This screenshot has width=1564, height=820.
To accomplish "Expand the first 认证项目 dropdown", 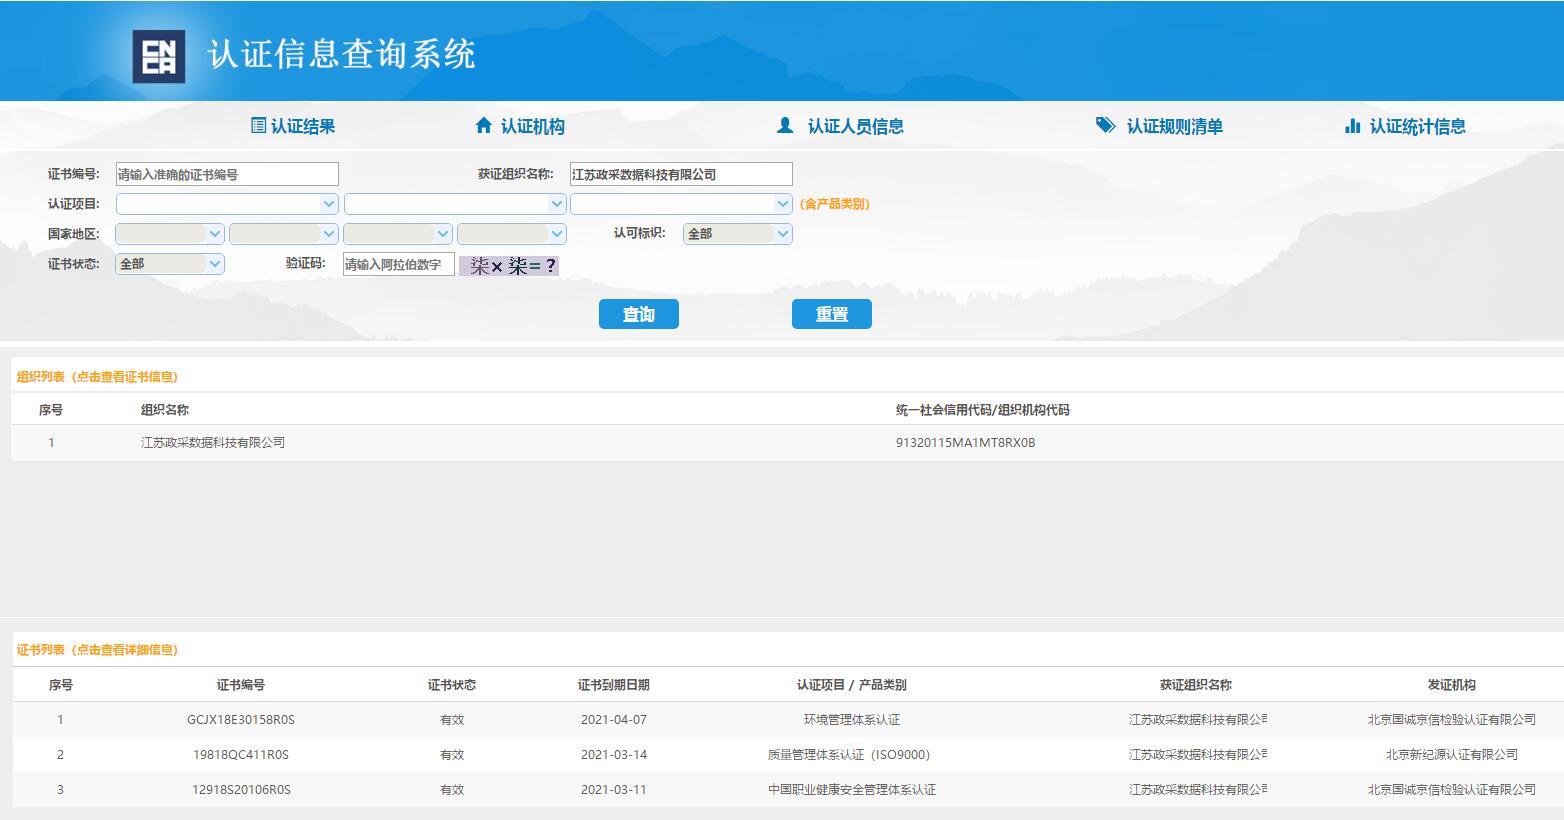I will point(227,204).
